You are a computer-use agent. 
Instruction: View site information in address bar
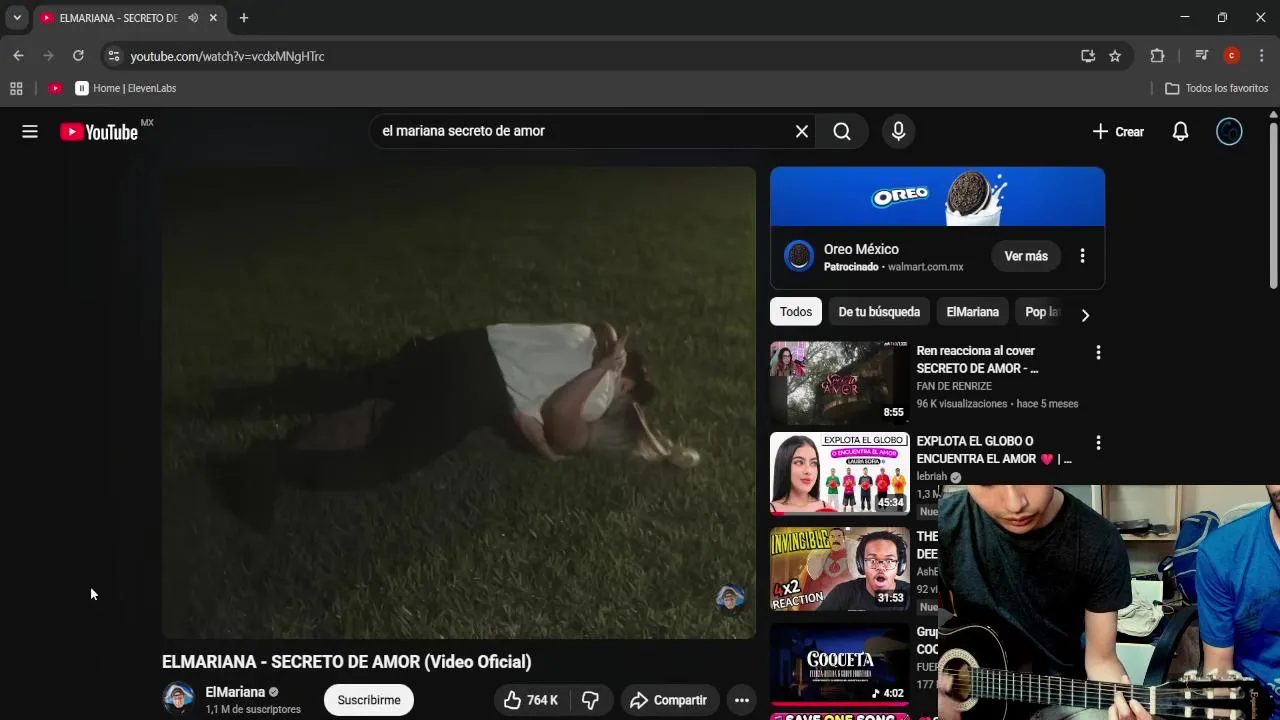tap(113, 56)
